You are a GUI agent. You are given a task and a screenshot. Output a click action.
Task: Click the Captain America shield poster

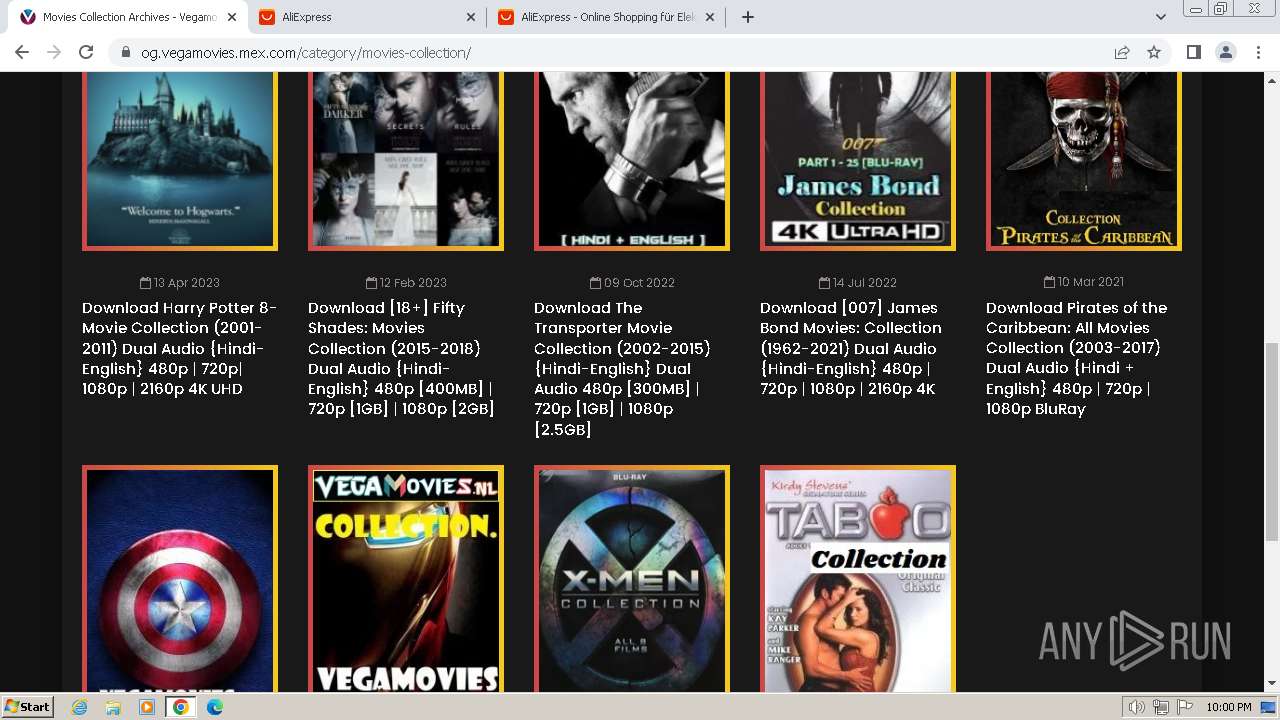point(180,579)
